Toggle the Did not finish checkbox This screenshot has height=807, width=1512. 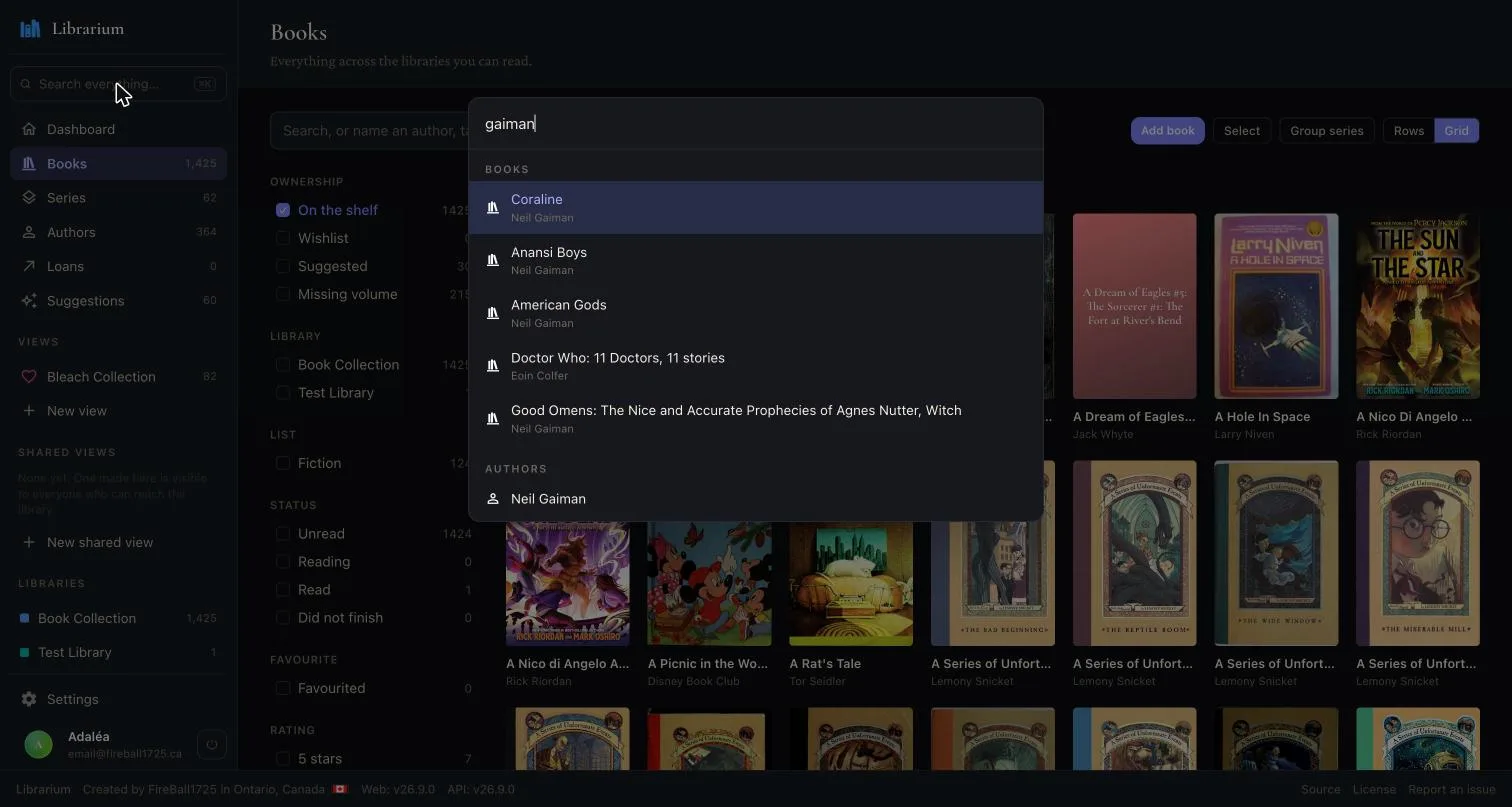point(283,618)
